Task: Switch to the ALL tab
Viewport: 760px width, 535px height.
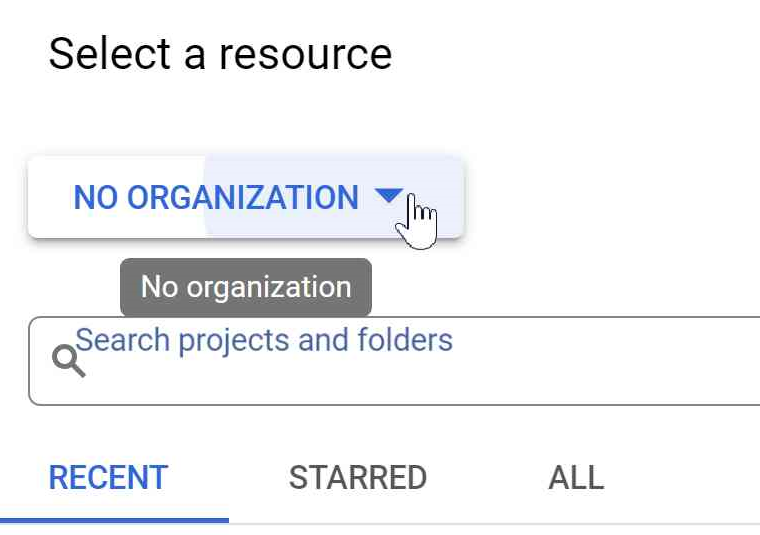Action: pyautogui.click(x=575, y=478)
